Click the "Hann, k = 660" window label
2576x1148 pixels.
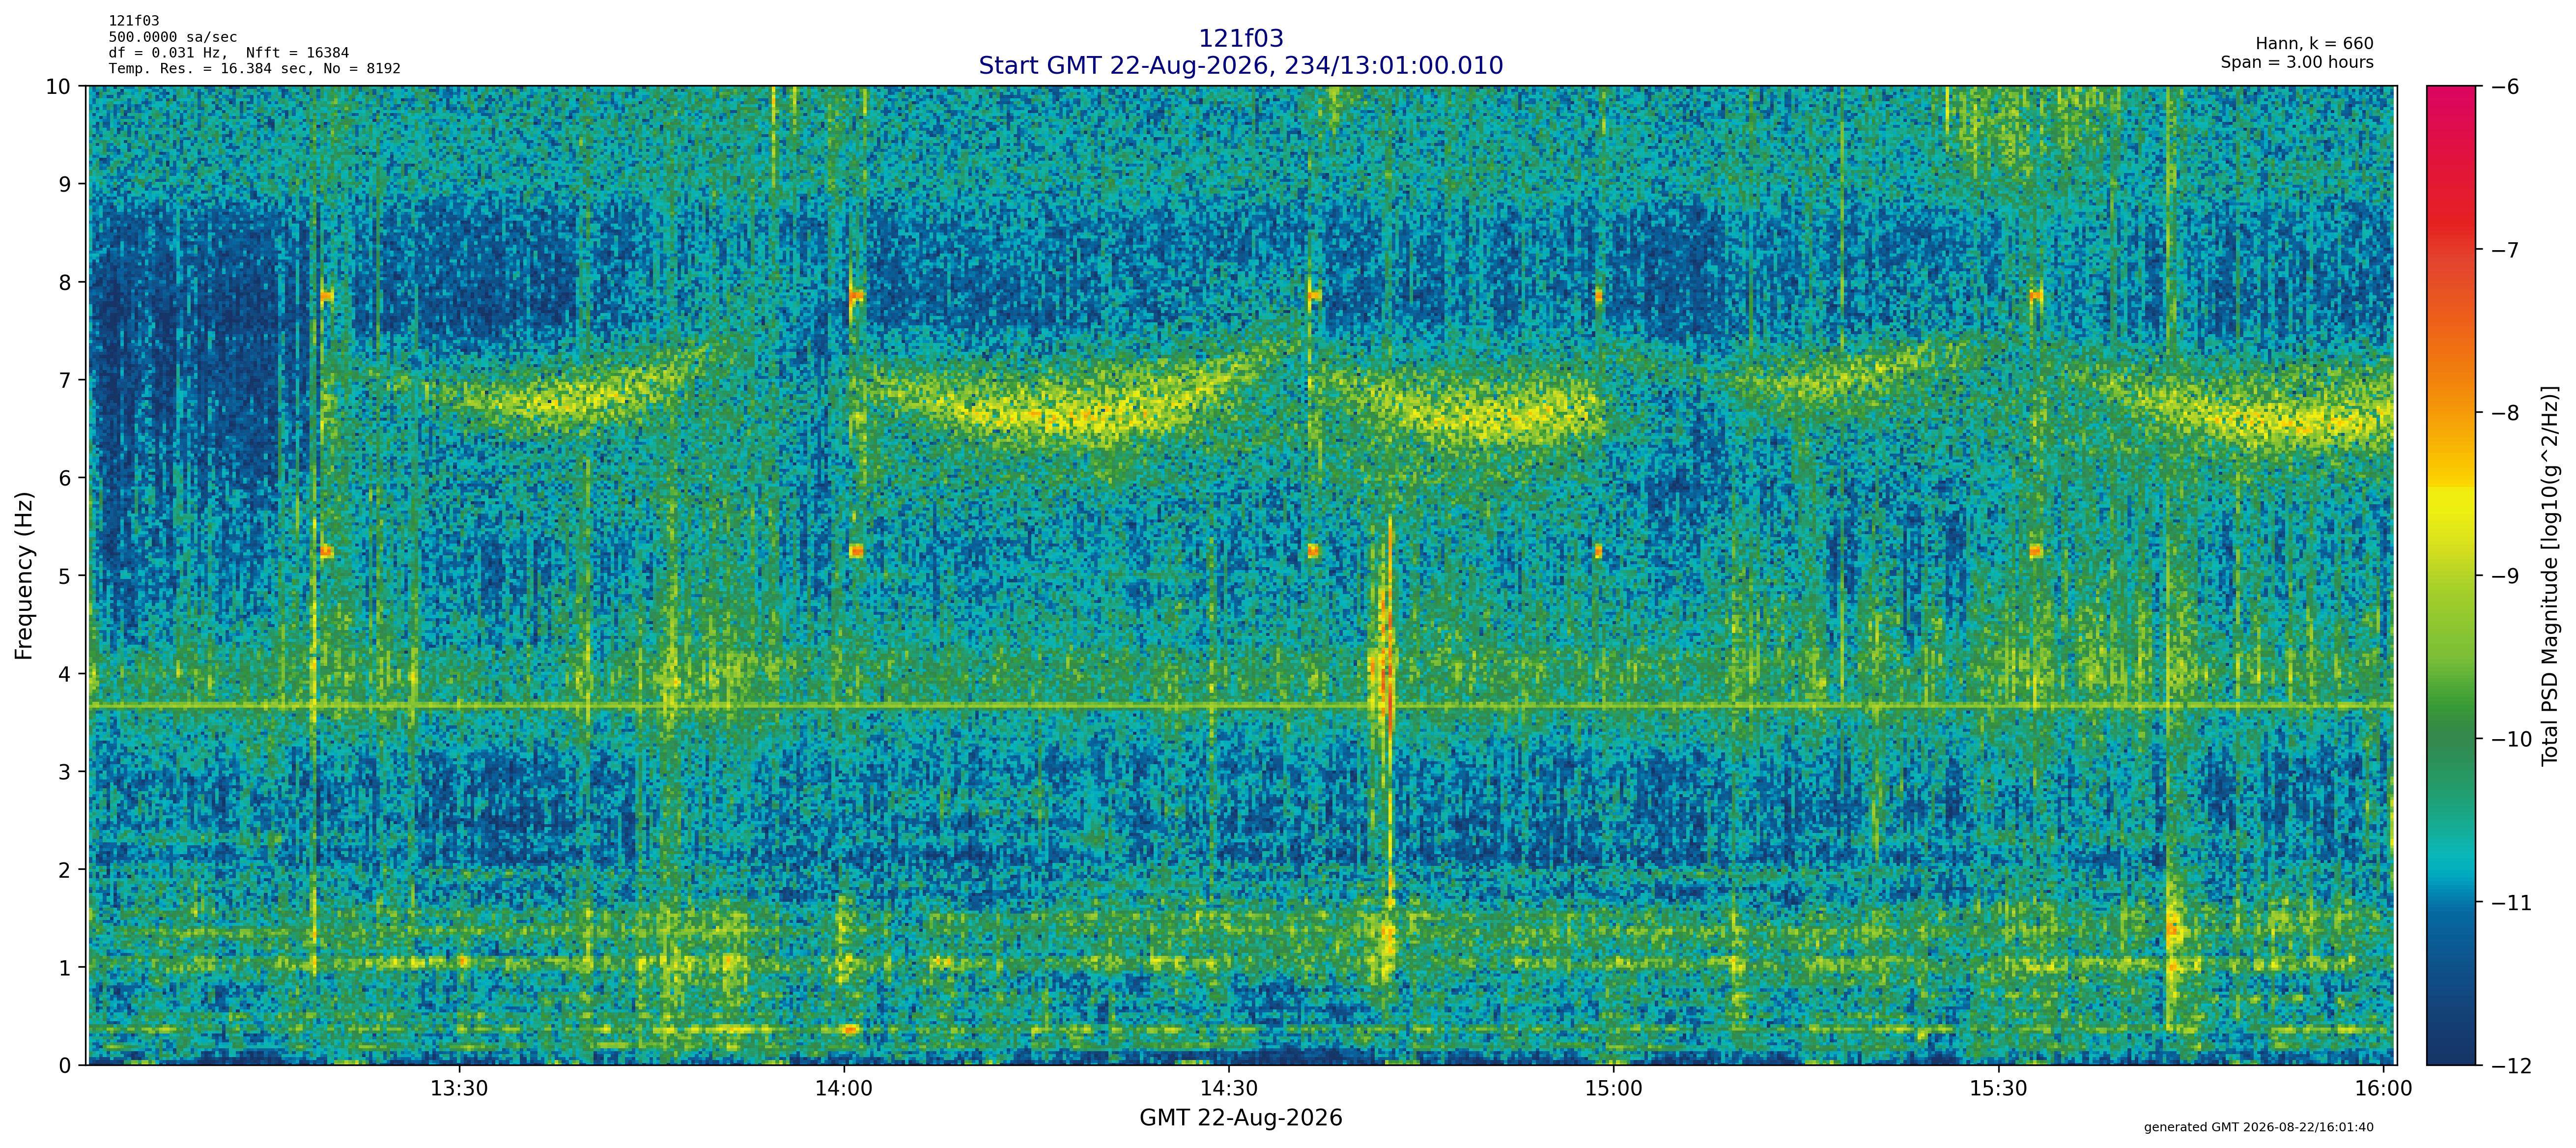click(x=2314, y=44)
